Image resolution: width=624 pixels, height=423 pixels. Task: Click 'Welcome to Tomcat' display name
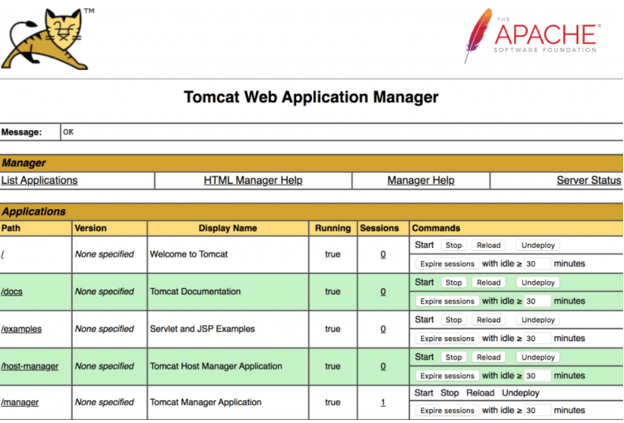tap(189, 254)
